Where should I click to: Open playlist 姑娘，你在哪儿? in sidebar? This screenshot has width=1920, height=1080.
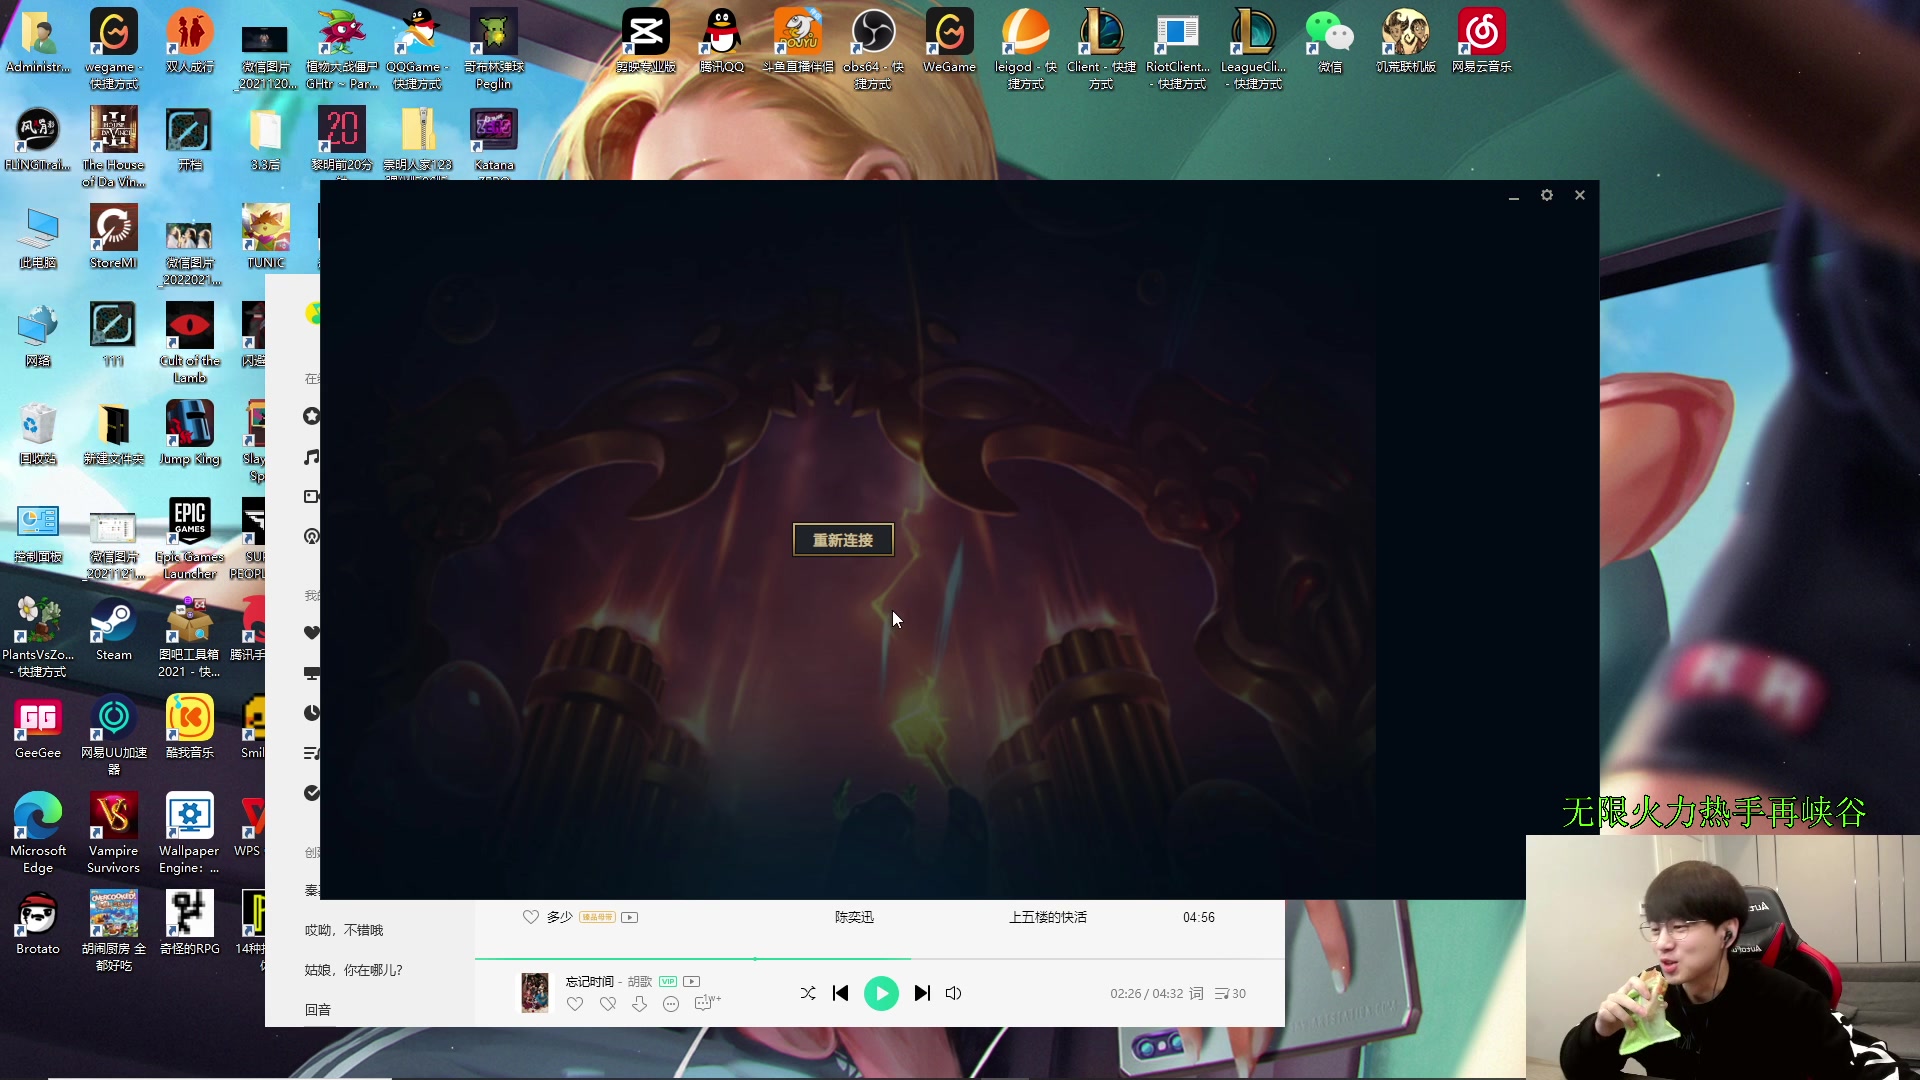[x=354, y=970]
